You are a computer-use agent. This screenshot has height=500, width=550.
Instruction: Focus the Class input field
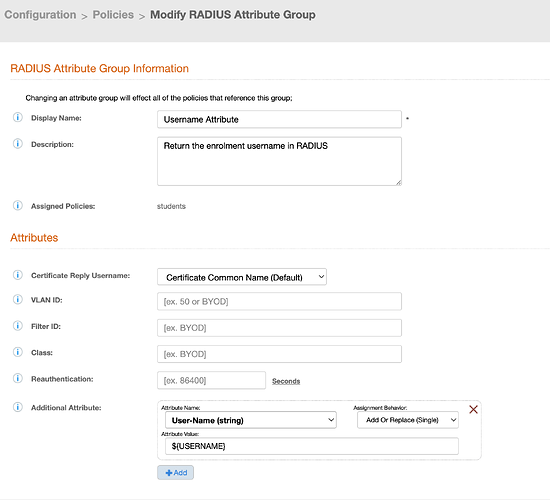(279, 354)
